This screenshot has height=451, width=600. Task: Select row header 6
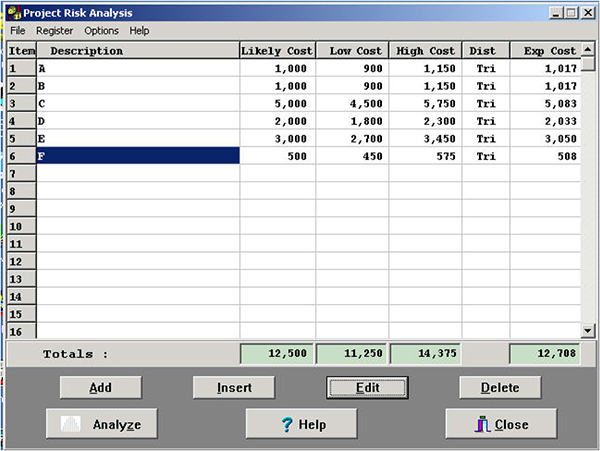pos(22,156)
